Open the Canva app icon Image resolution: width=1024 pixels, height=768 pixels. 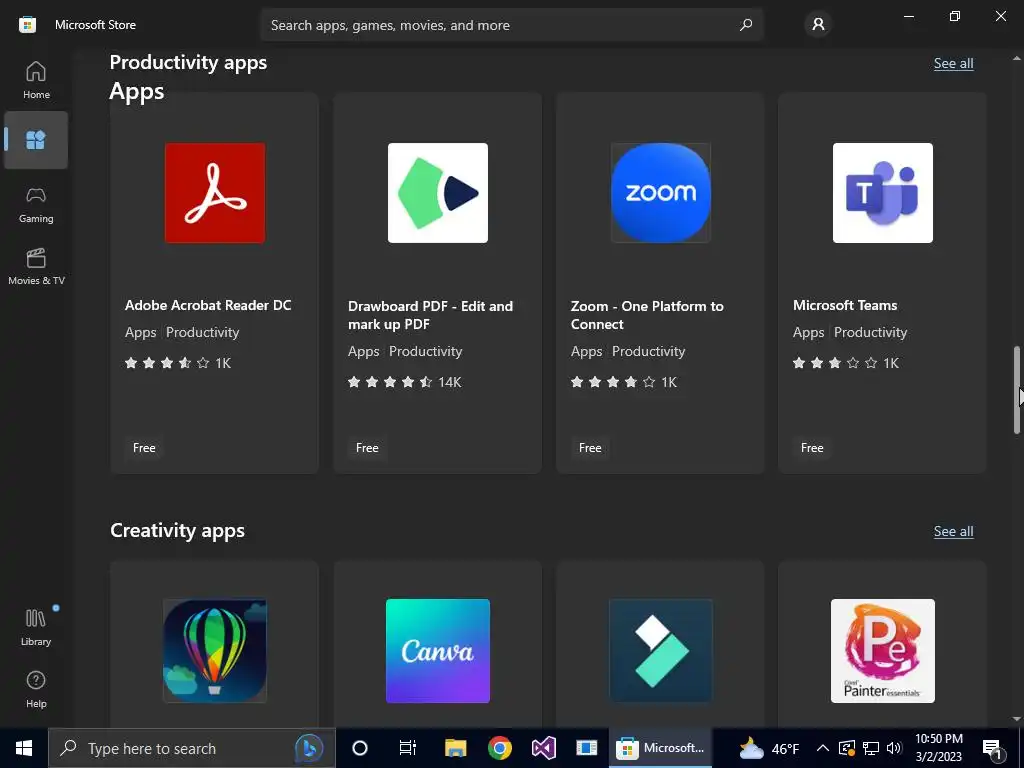(x=438, y=650)
